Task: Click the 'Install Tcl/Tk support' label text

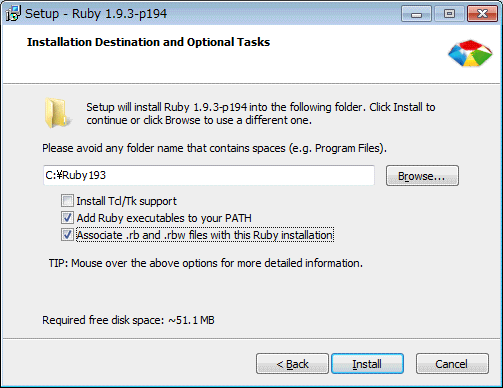Action: [x=126, y=201]
